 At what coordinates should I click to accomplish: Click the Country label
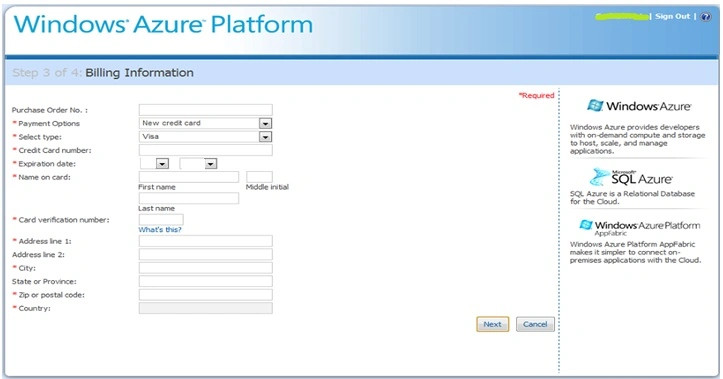[35, 308]
